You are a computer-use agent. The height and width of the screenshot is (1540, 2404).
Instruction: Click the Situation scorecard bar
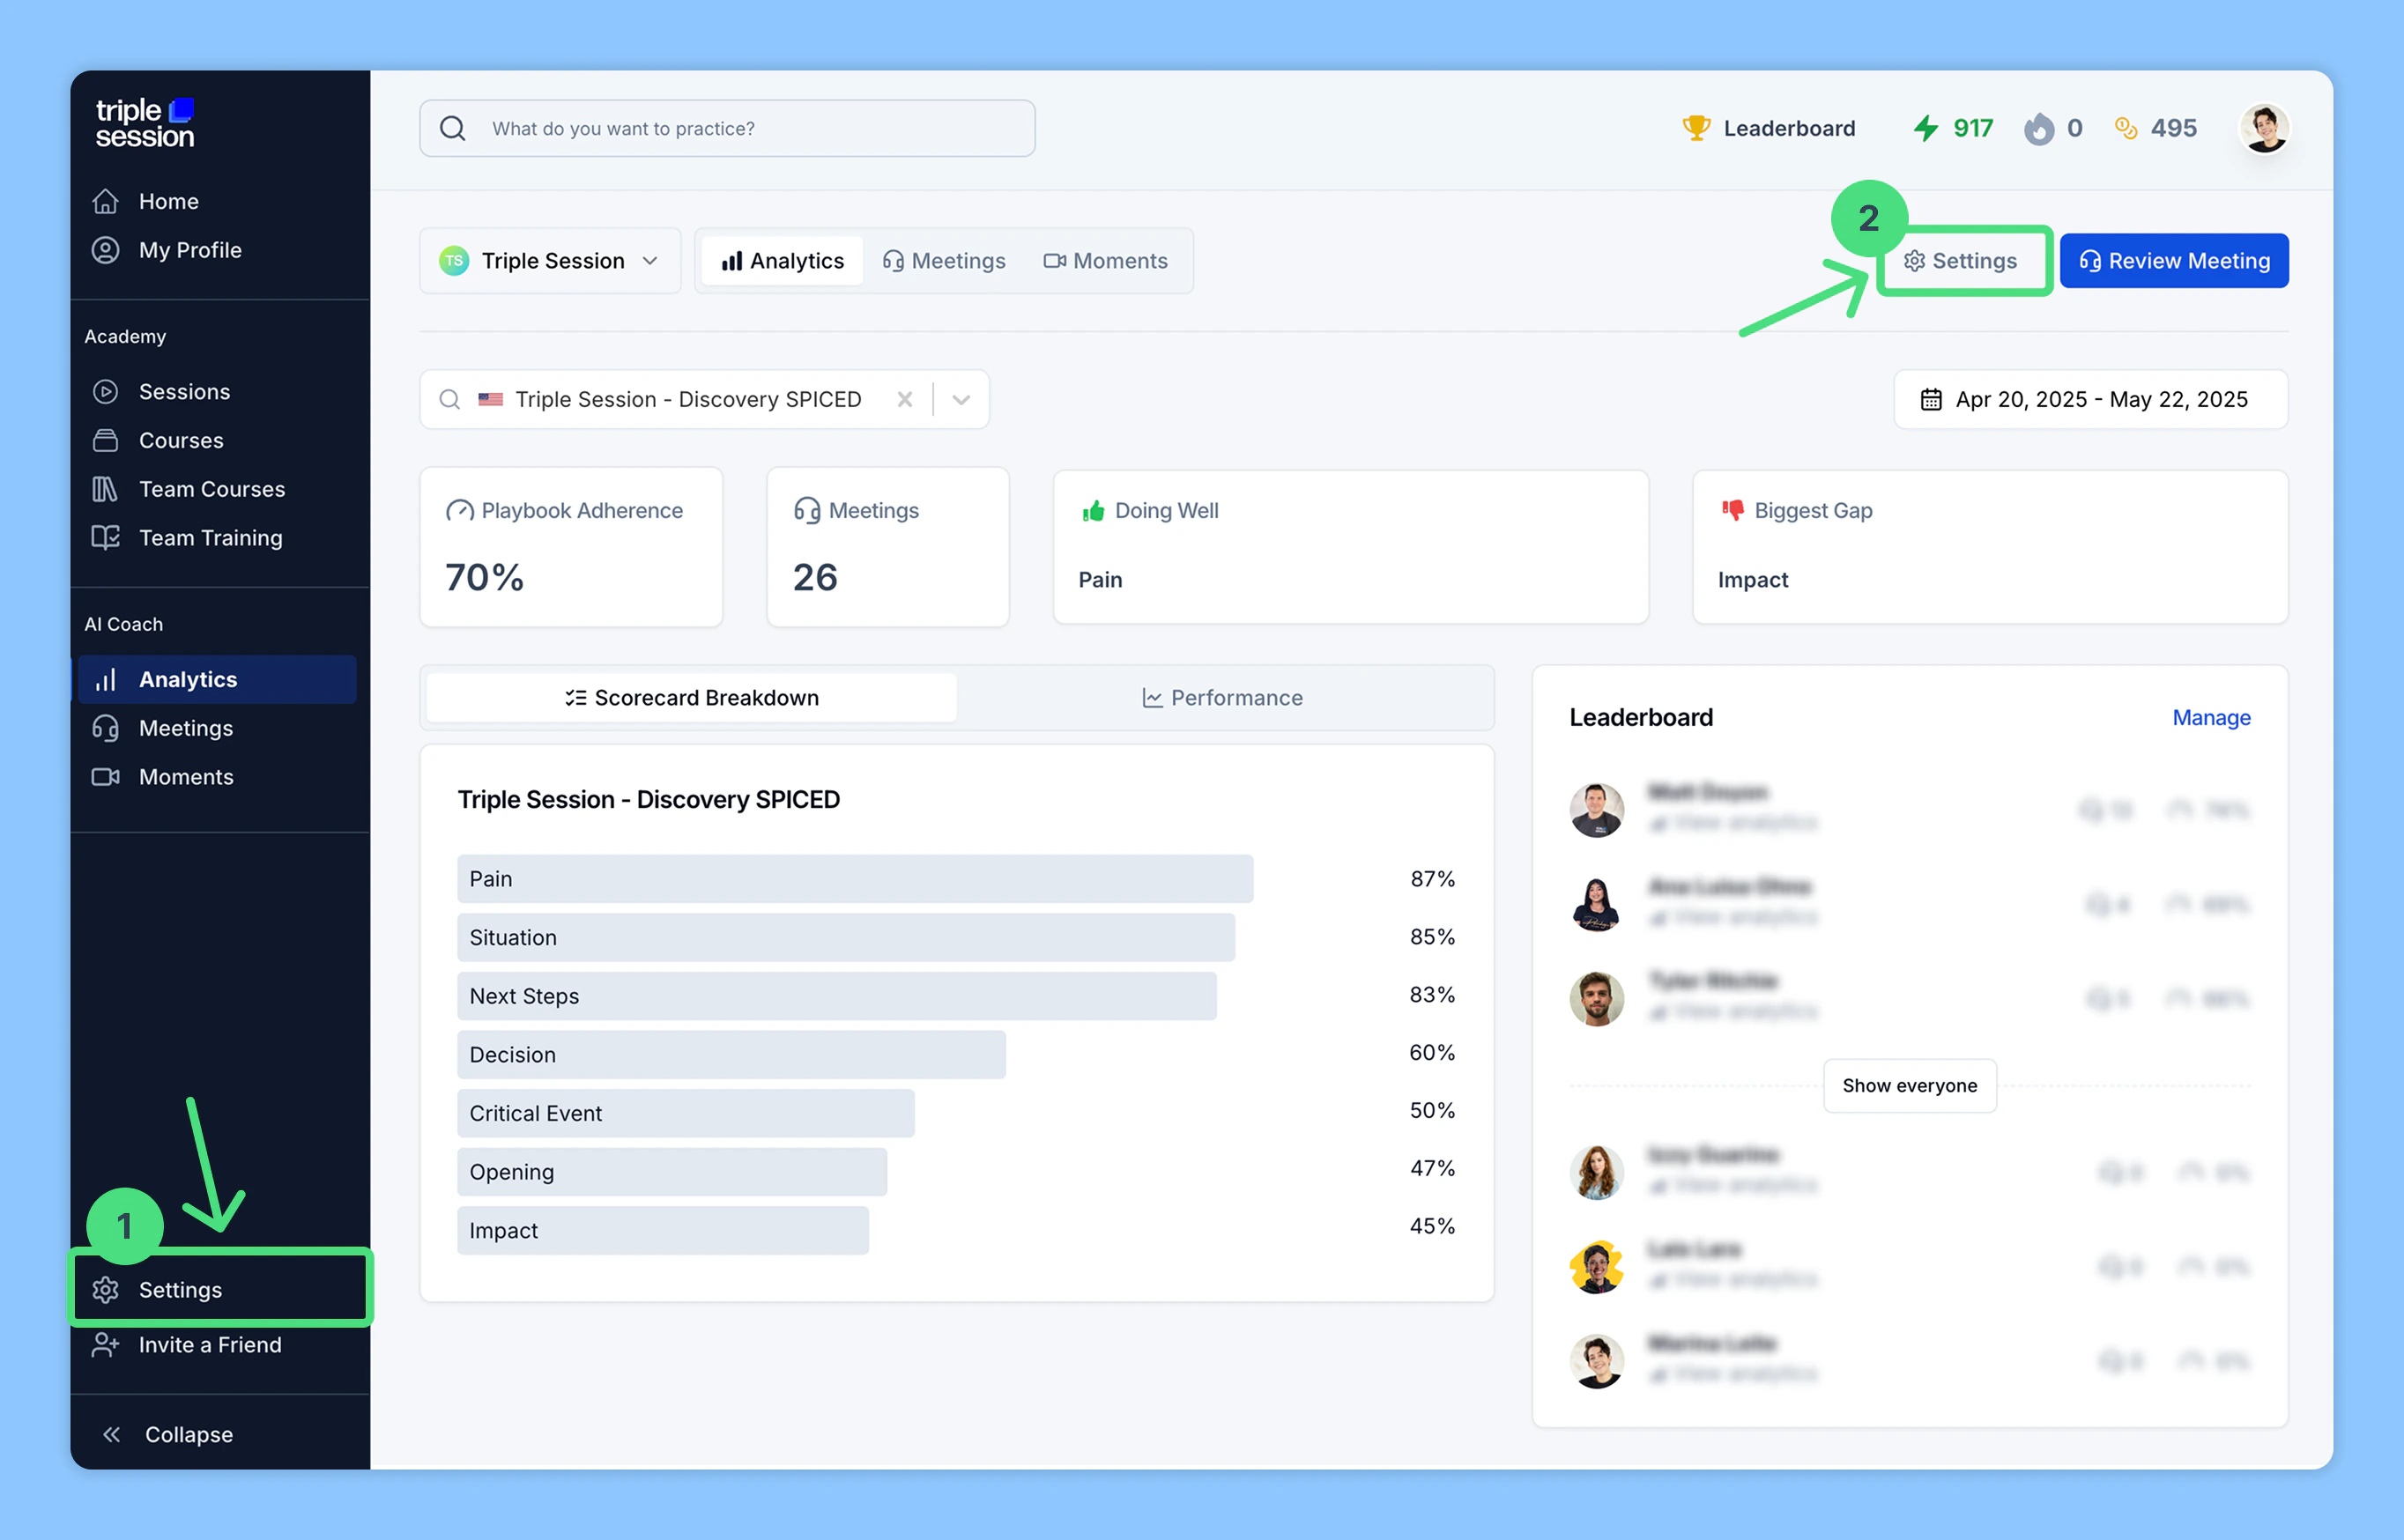tap(846, 937)
